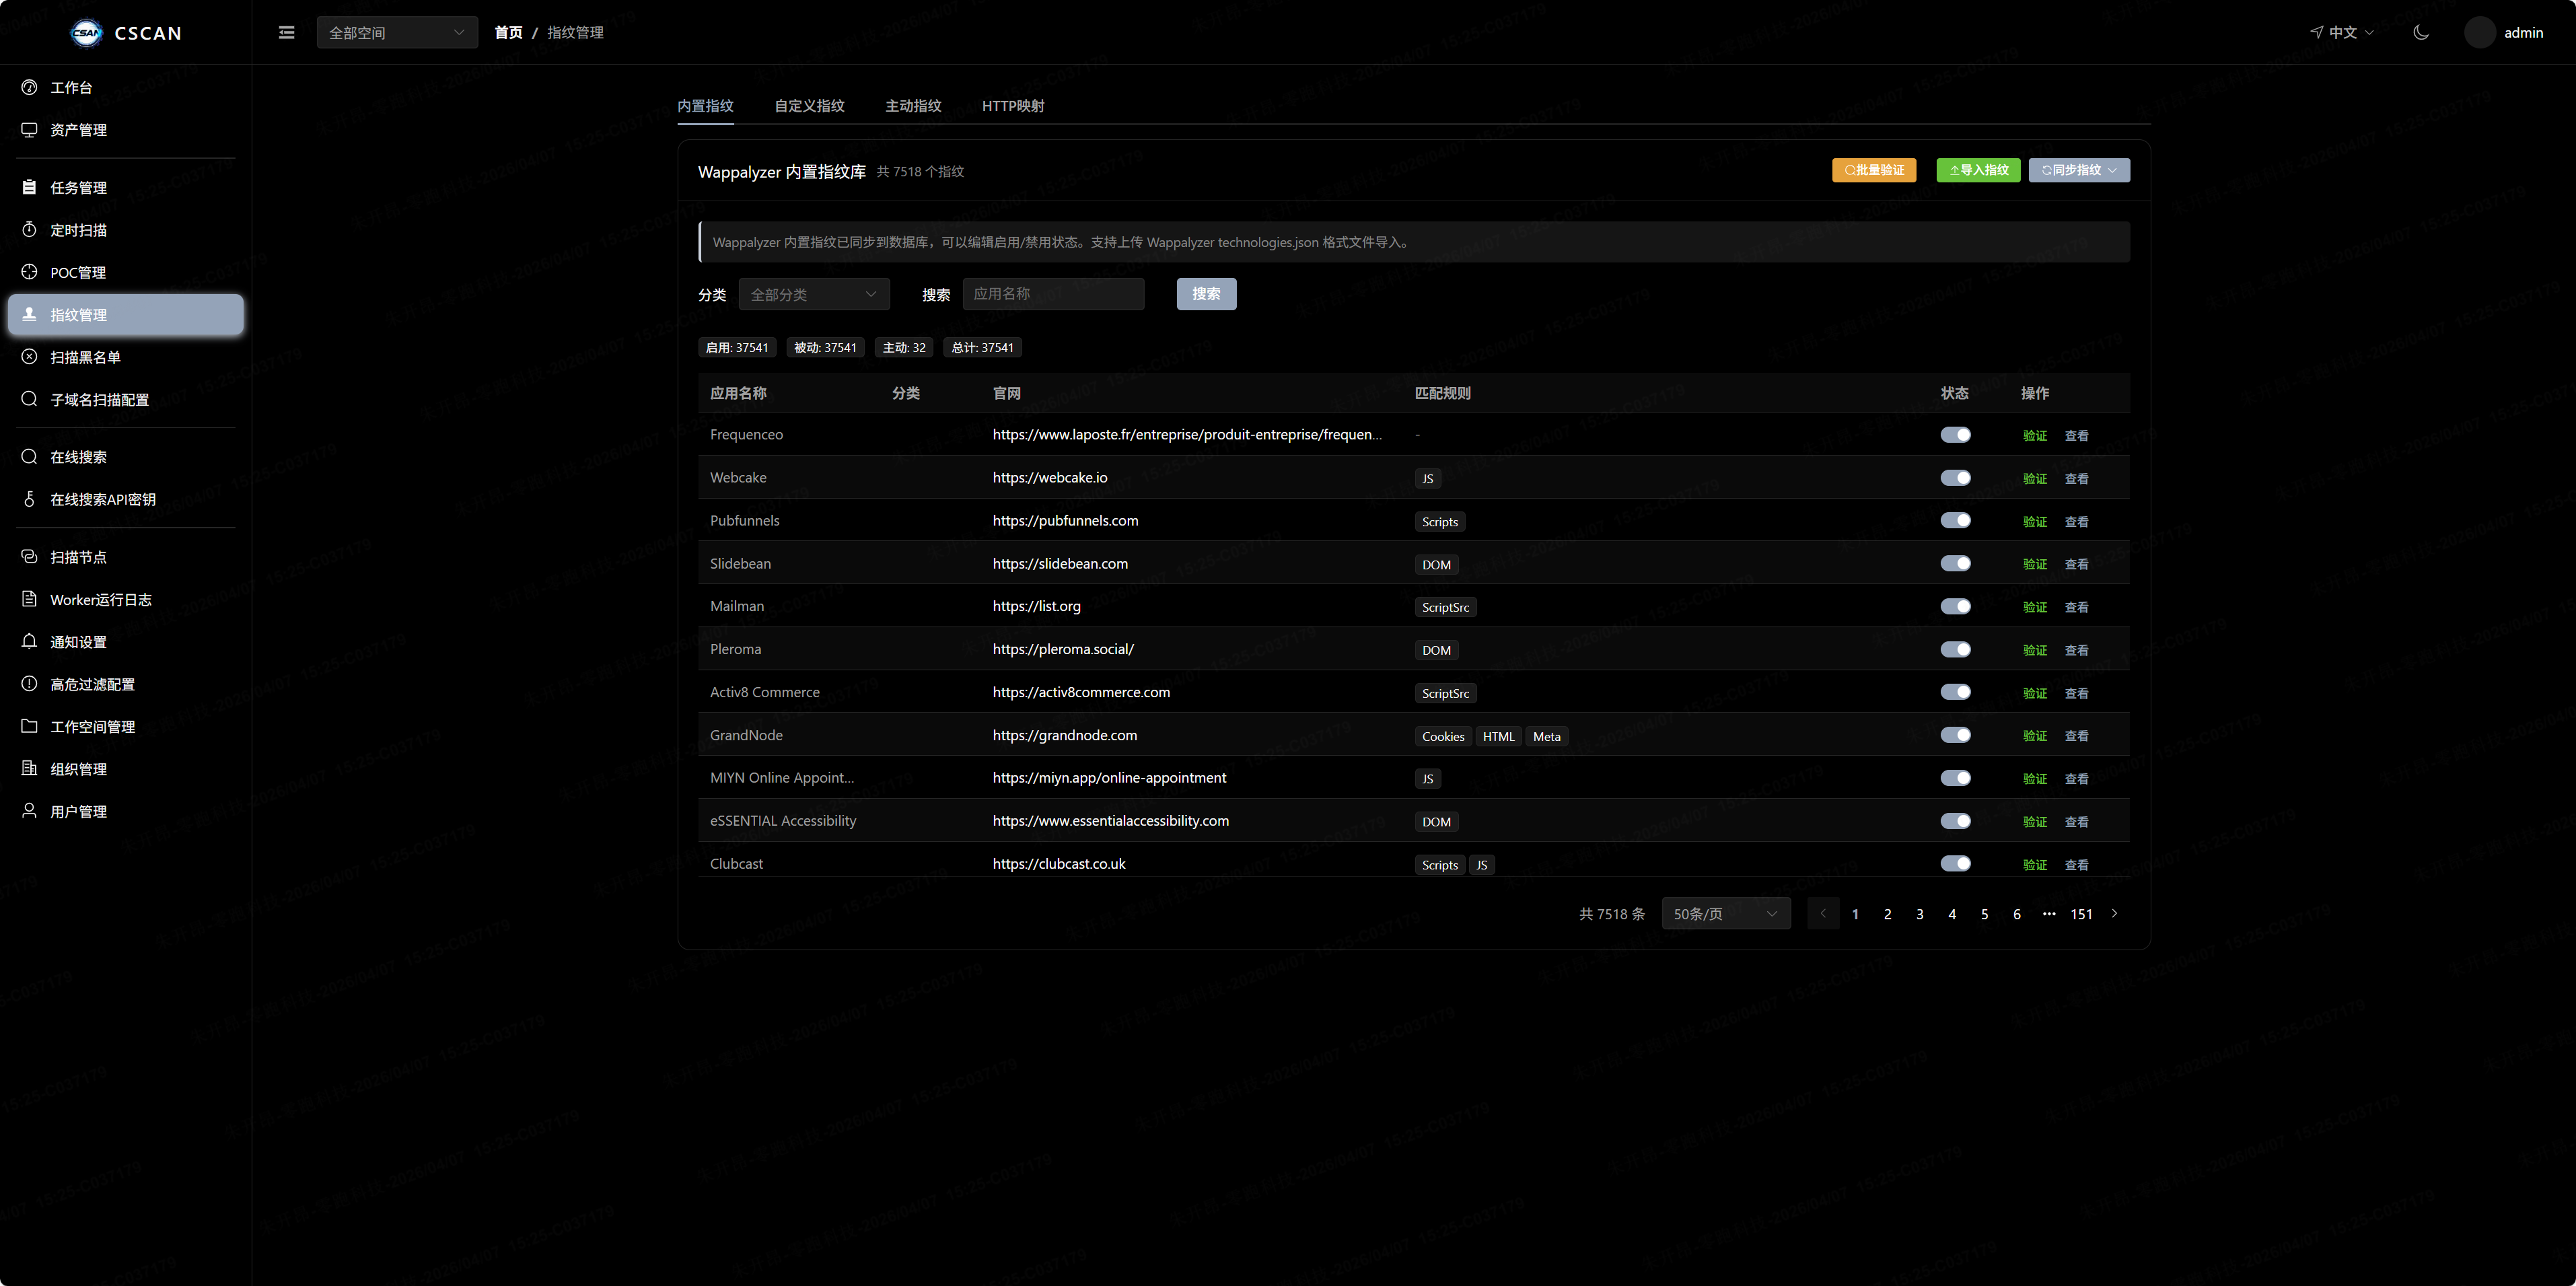Switch to 主动指纹 tab
The width and height of the screenshot is (2576, 1286).
click(913, 106)
